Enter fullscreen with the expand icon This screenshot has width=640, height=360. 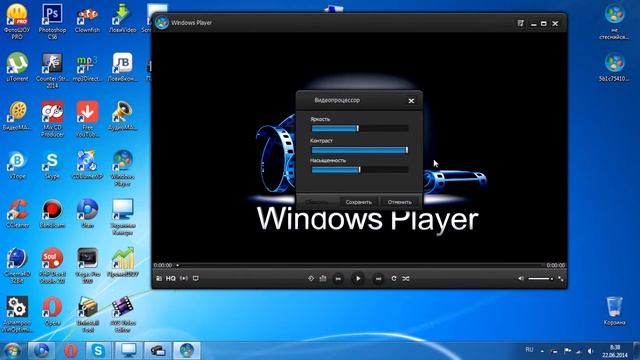[561, 278]
